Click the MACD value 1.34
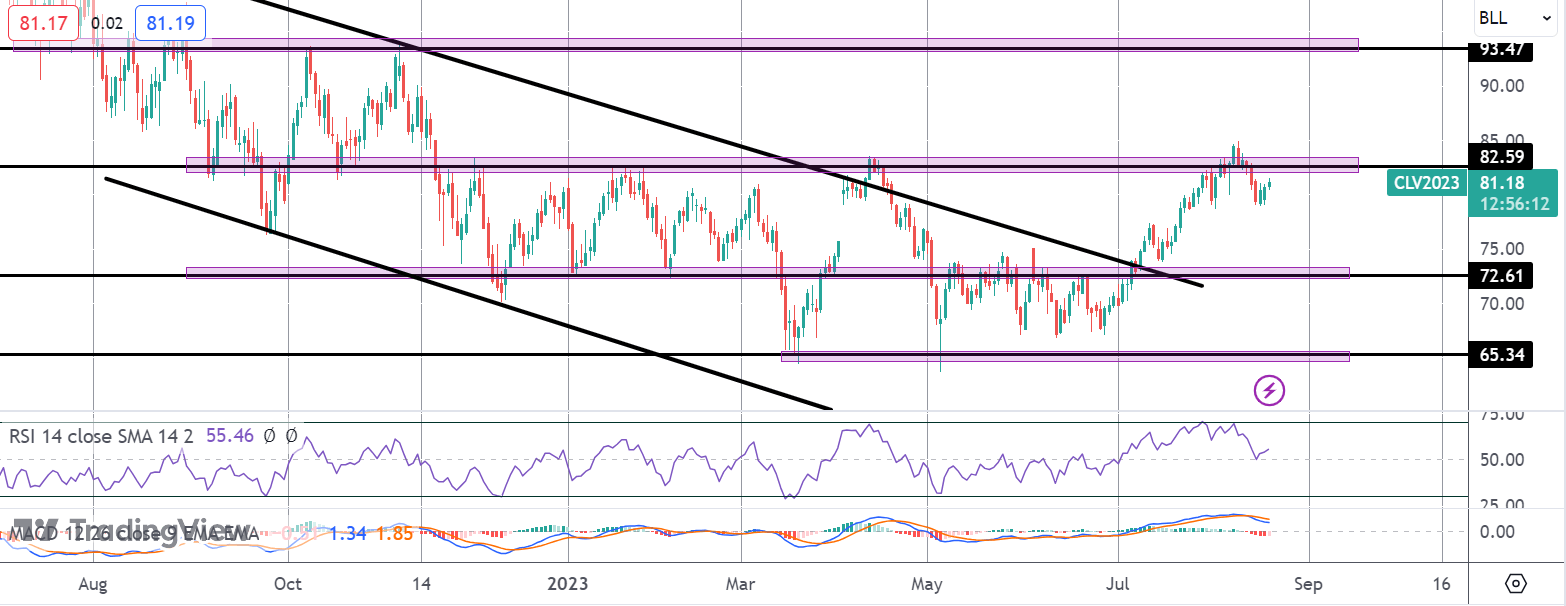 [x=349, y=535]
